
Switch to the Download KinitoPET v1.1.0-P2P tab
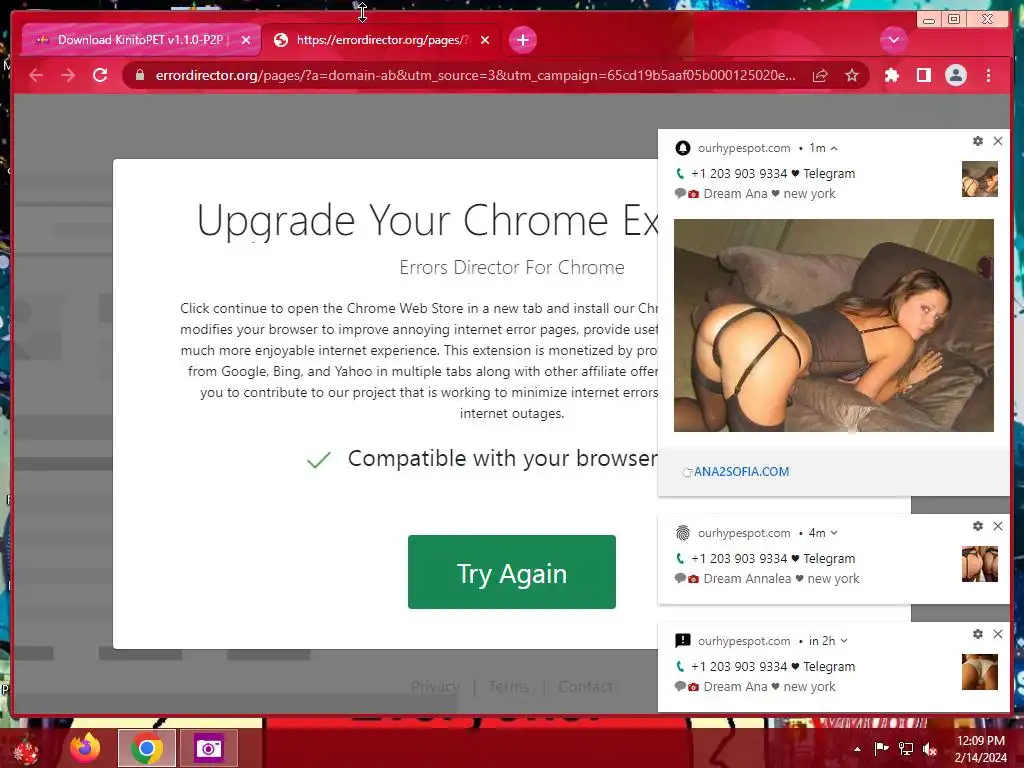[x=142, y=40]
